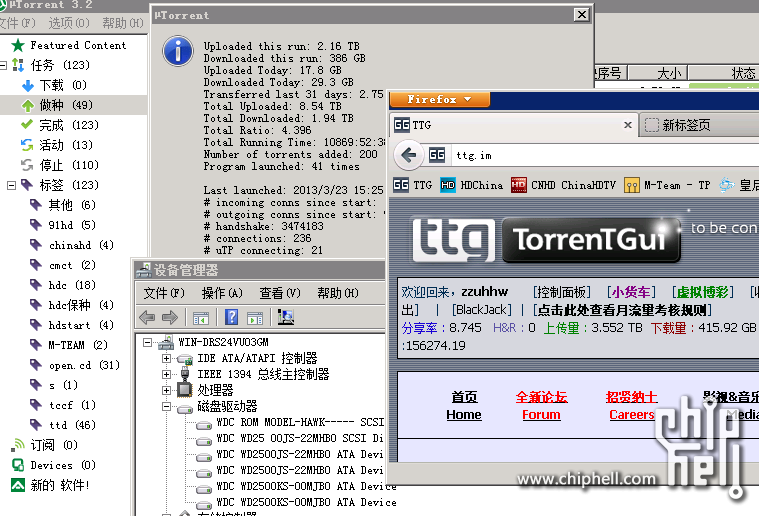This screenshot has width=759, height=516.
Task: Click the 新的 软件! apps icon
Action: (x=18, y=485)
